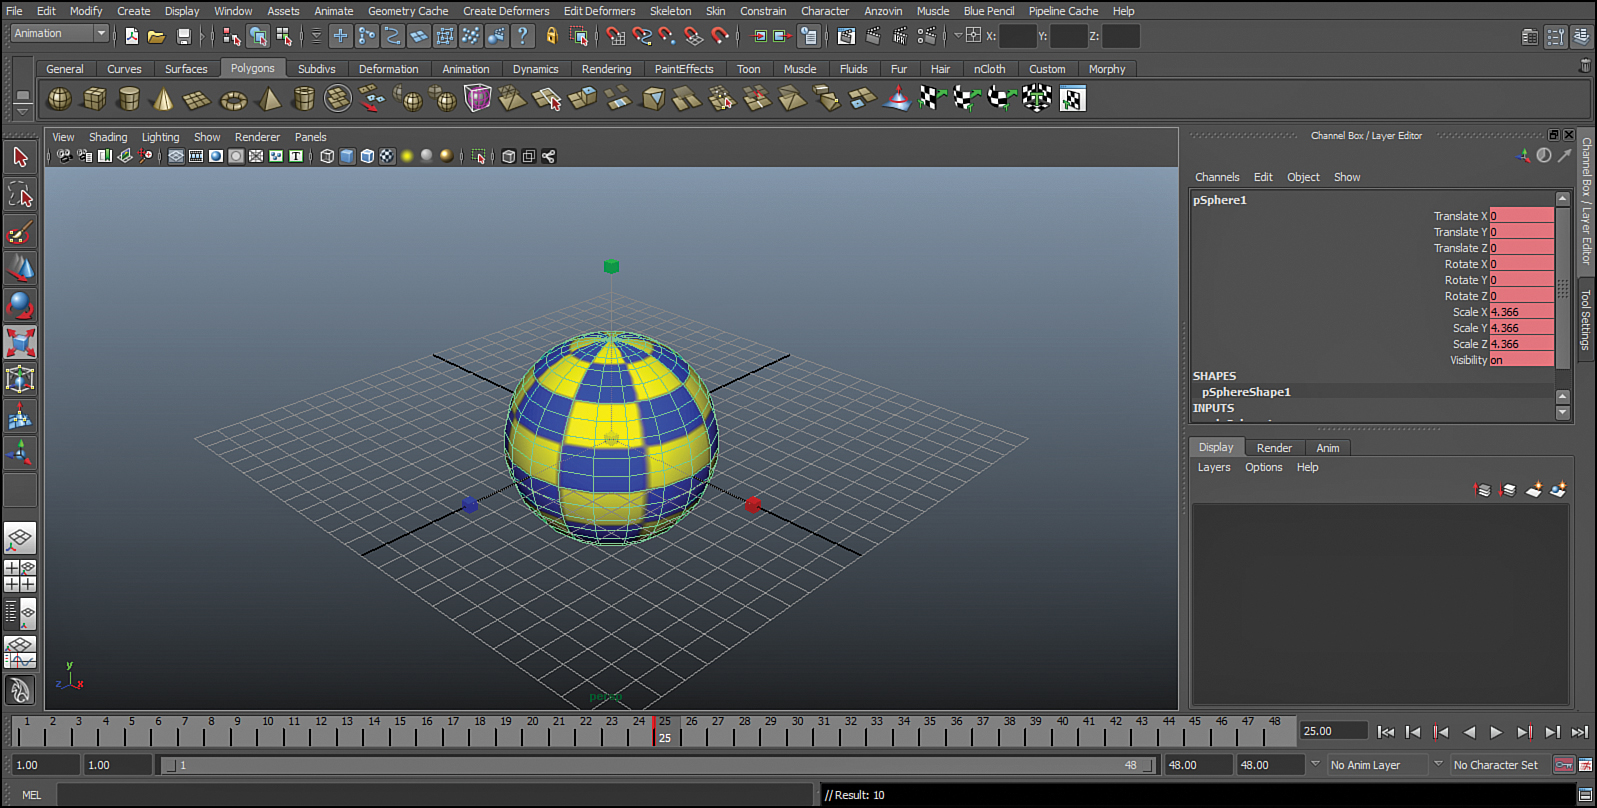The height and width of the screenshot is (808, 1597).
Task: Click the play forwards button
Action: 1496,732
